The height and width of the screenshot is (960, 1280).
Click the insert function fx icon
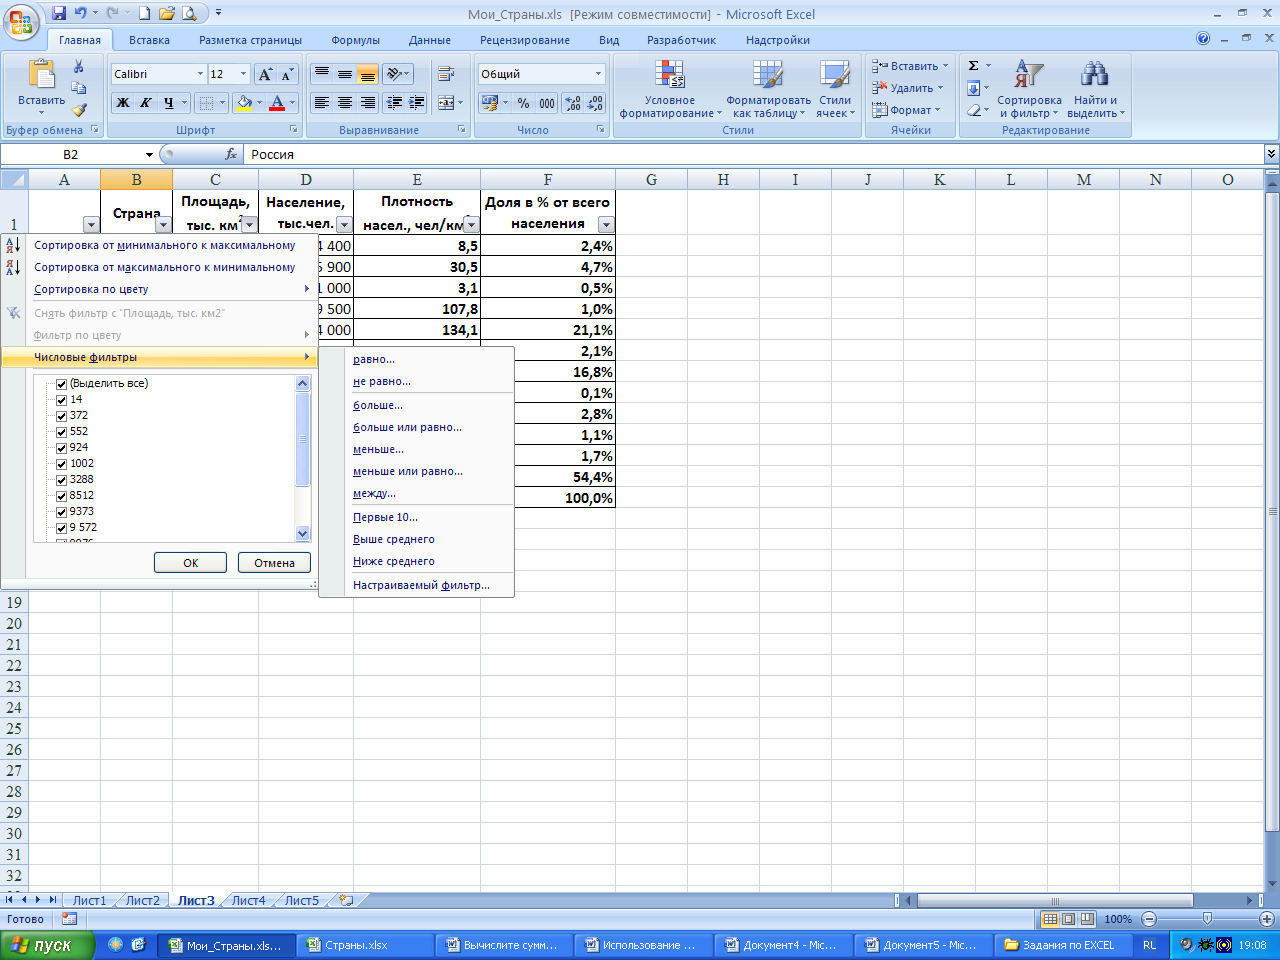click(232, 154)
